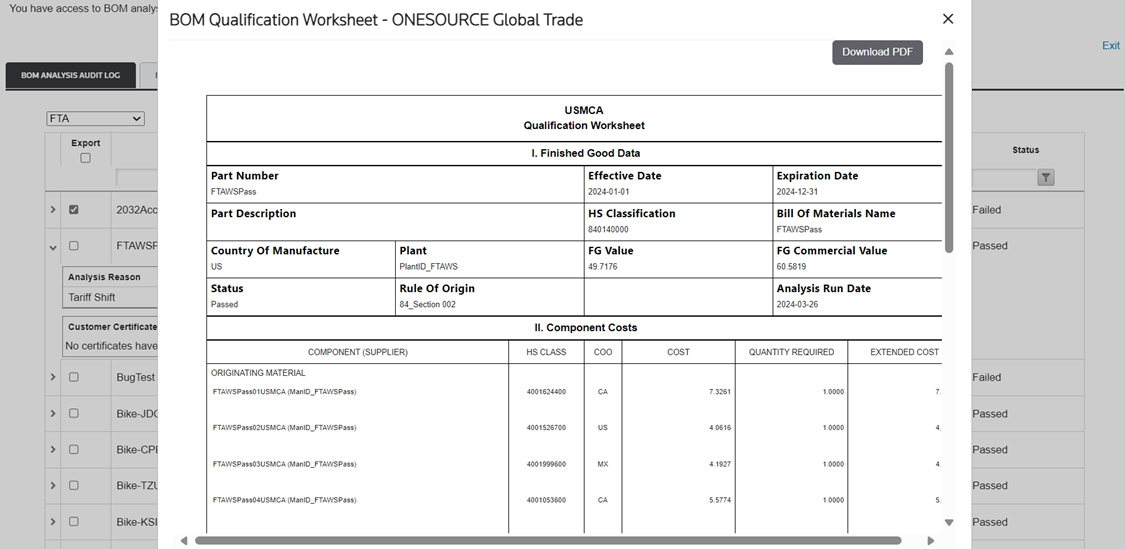Expand the 2032Acc row details
This screenshot has width=1125, height=549.
[x=53, y=210]
